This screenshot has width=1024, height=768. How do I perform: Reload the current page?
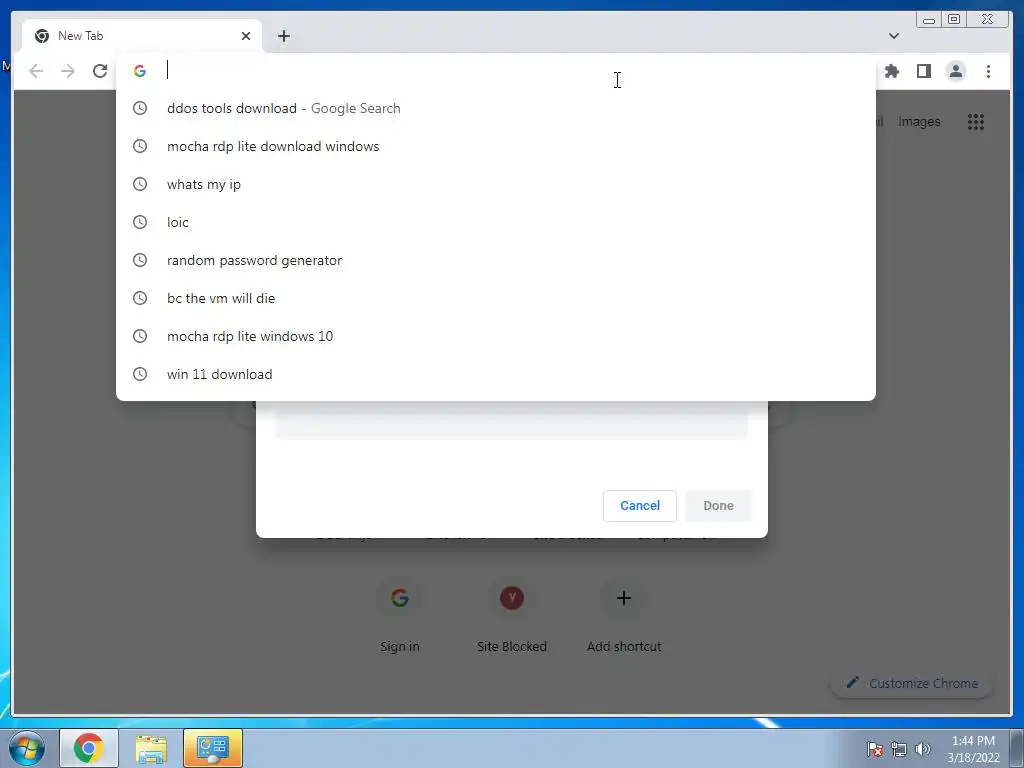[100, 71]
